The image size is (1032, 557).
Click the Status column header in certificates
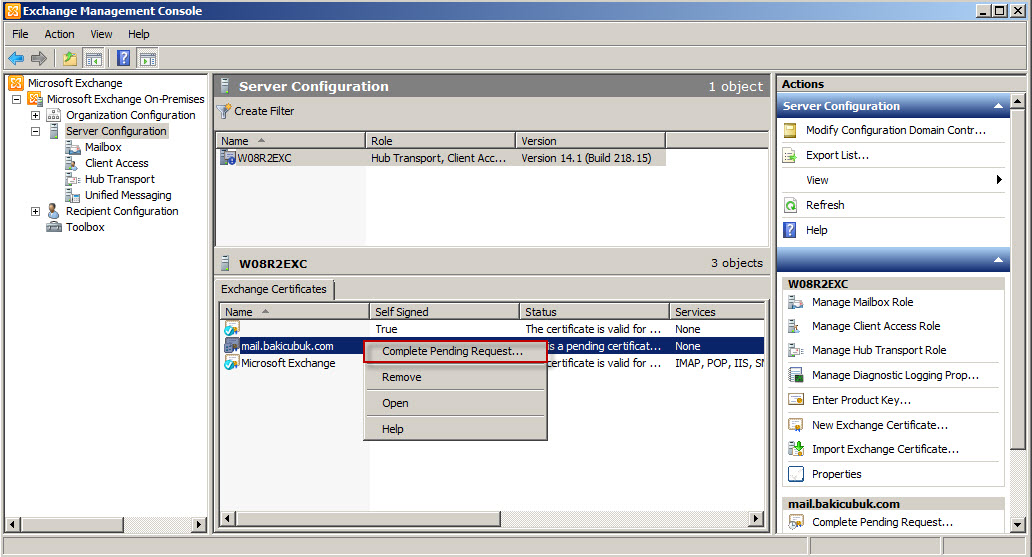594,312
